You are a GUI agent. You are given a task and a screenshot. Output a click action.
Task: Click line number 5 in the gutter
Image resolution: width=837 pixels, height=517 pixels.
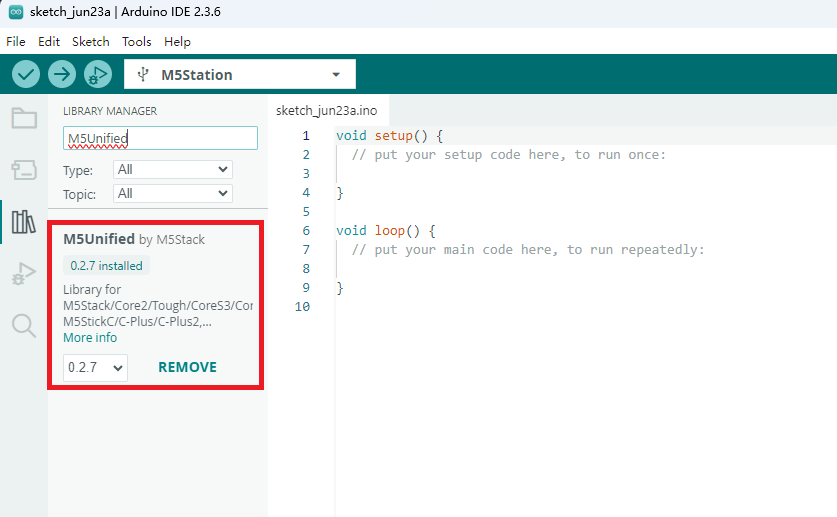[x=306, y=212]
